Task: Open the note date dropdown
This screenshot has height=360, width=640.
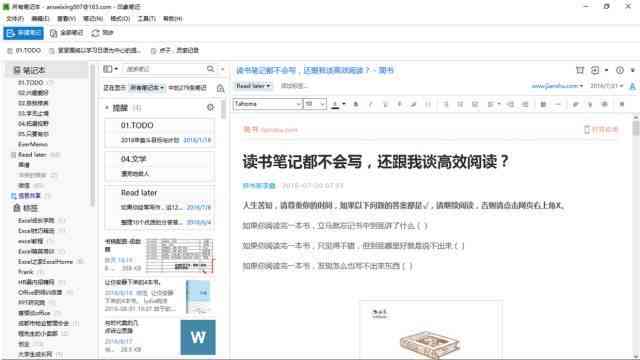Action: tap(607, 86)
